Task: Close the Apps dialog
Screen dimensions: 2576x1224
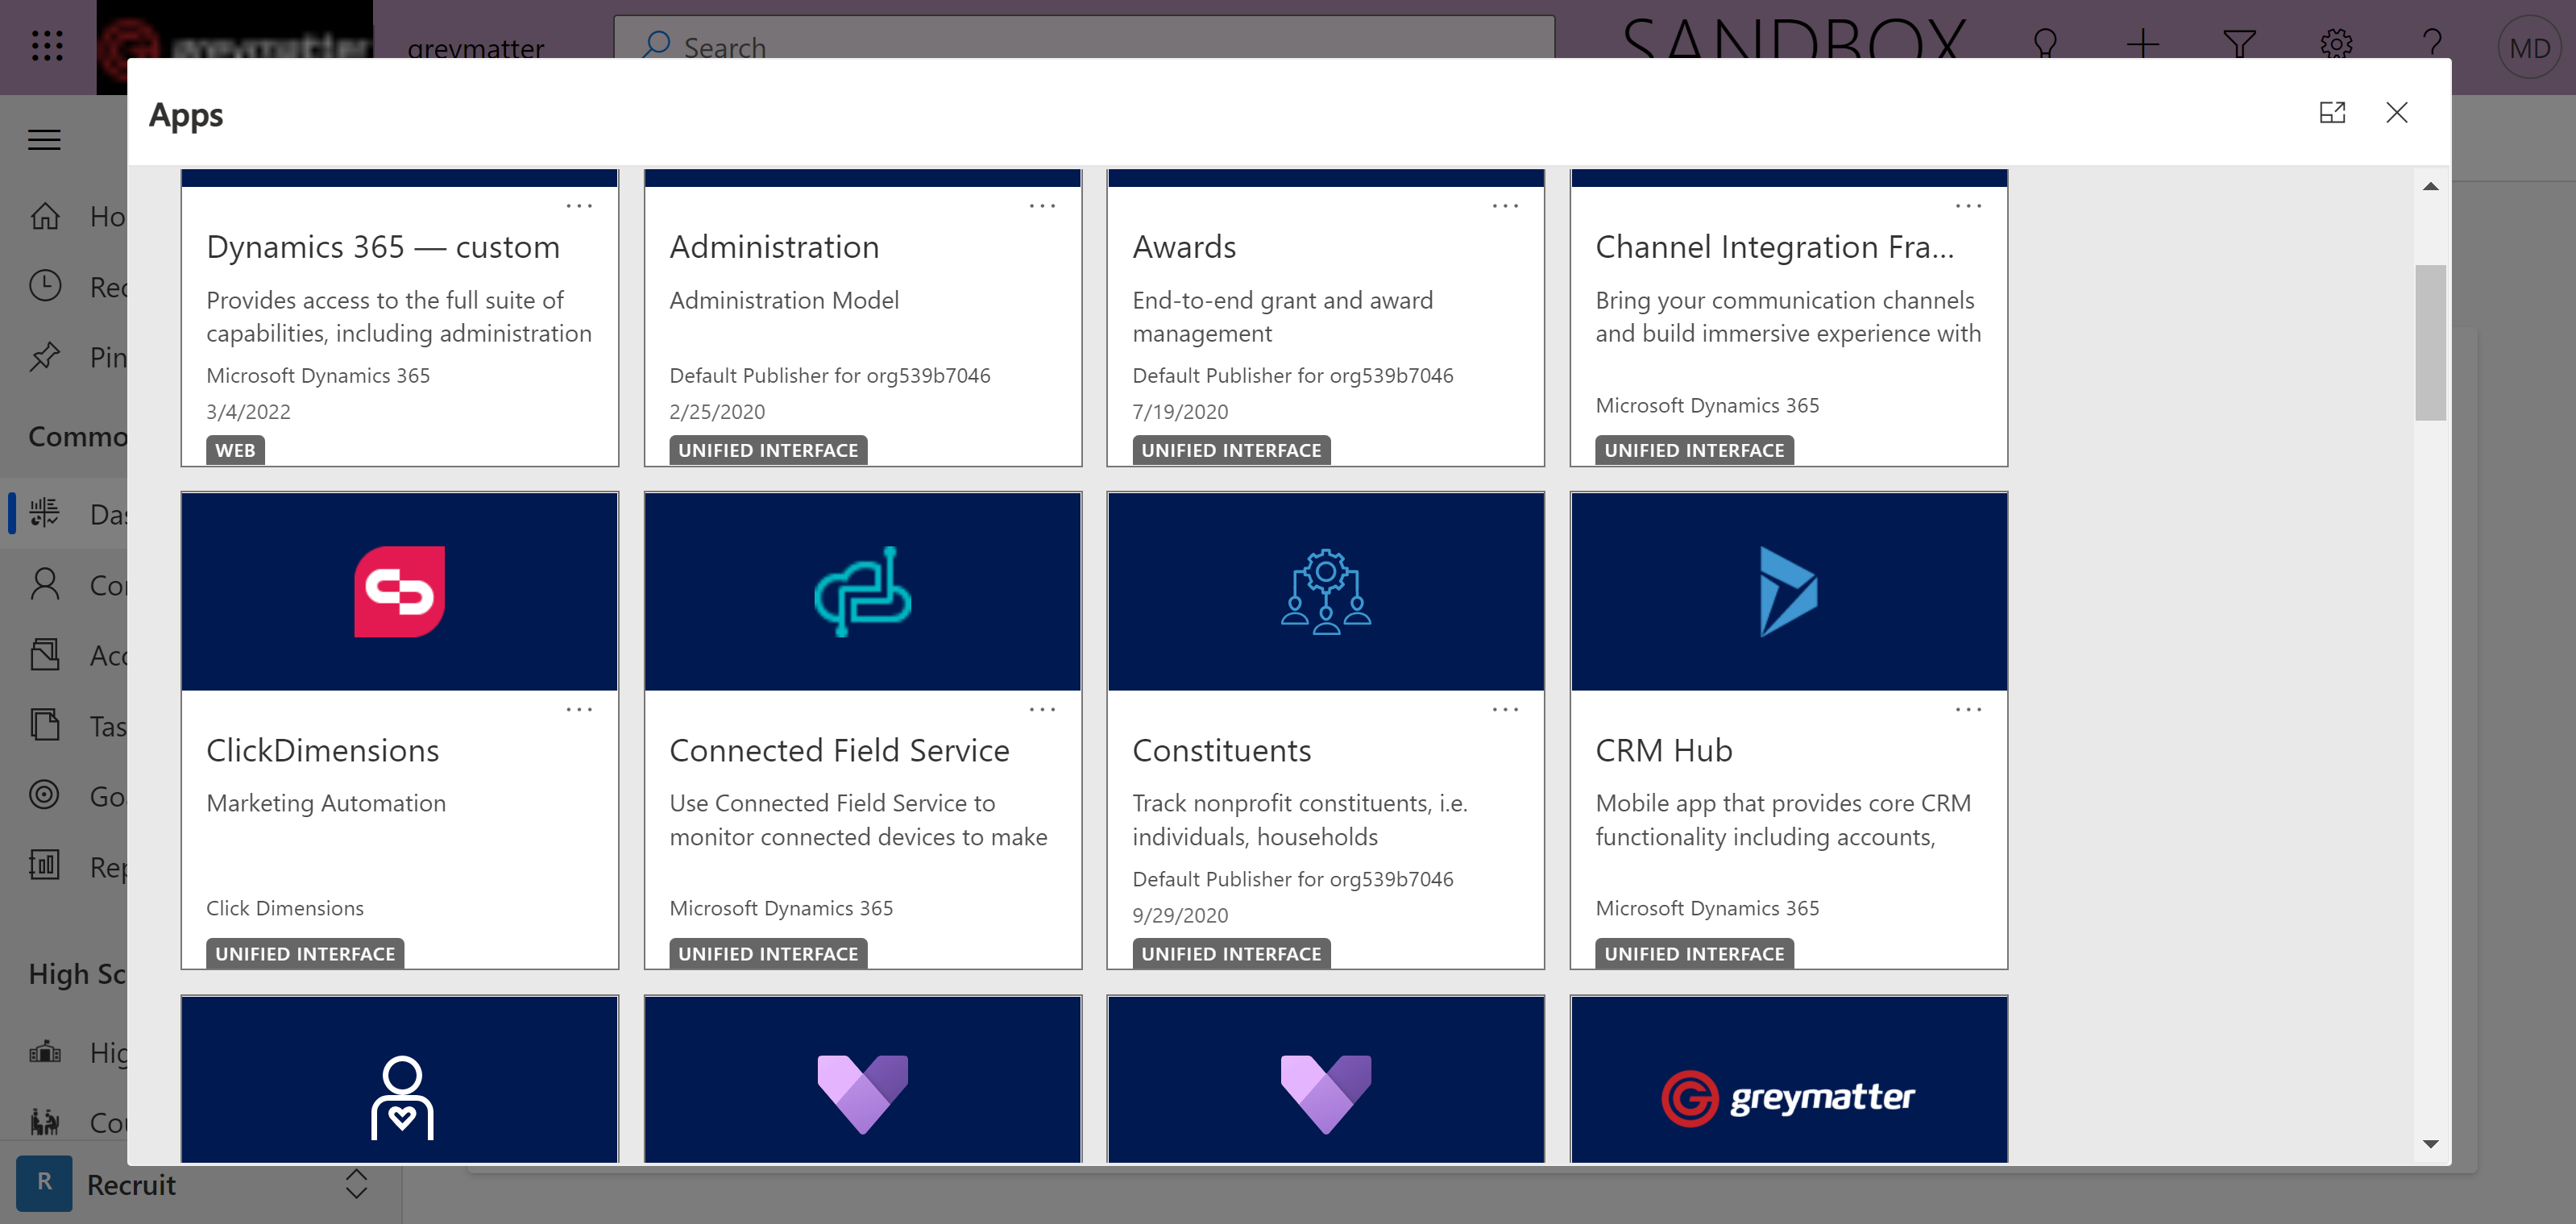Action: coord(2397,113)
